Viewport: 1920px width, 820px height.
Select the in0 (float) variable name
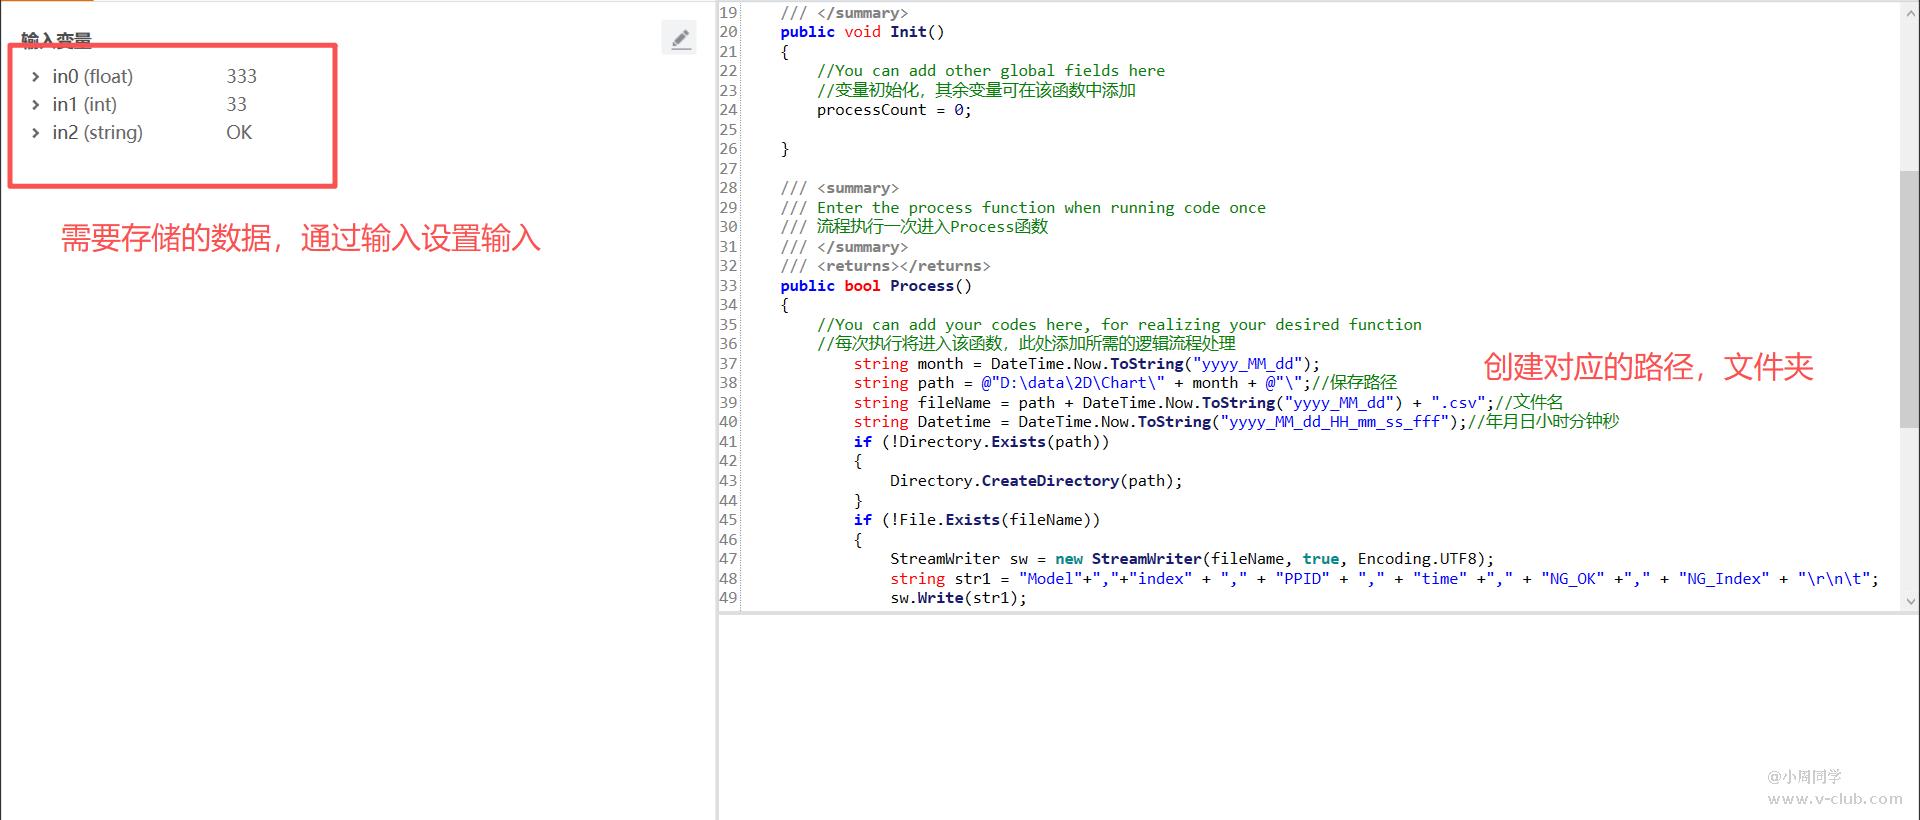pos(92,77)
